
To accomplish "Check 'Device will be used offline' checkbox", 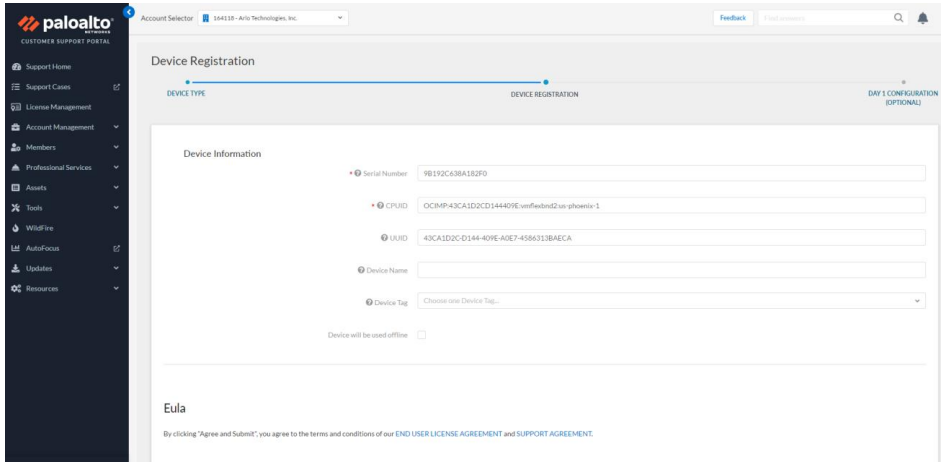I will coord(422,335).
